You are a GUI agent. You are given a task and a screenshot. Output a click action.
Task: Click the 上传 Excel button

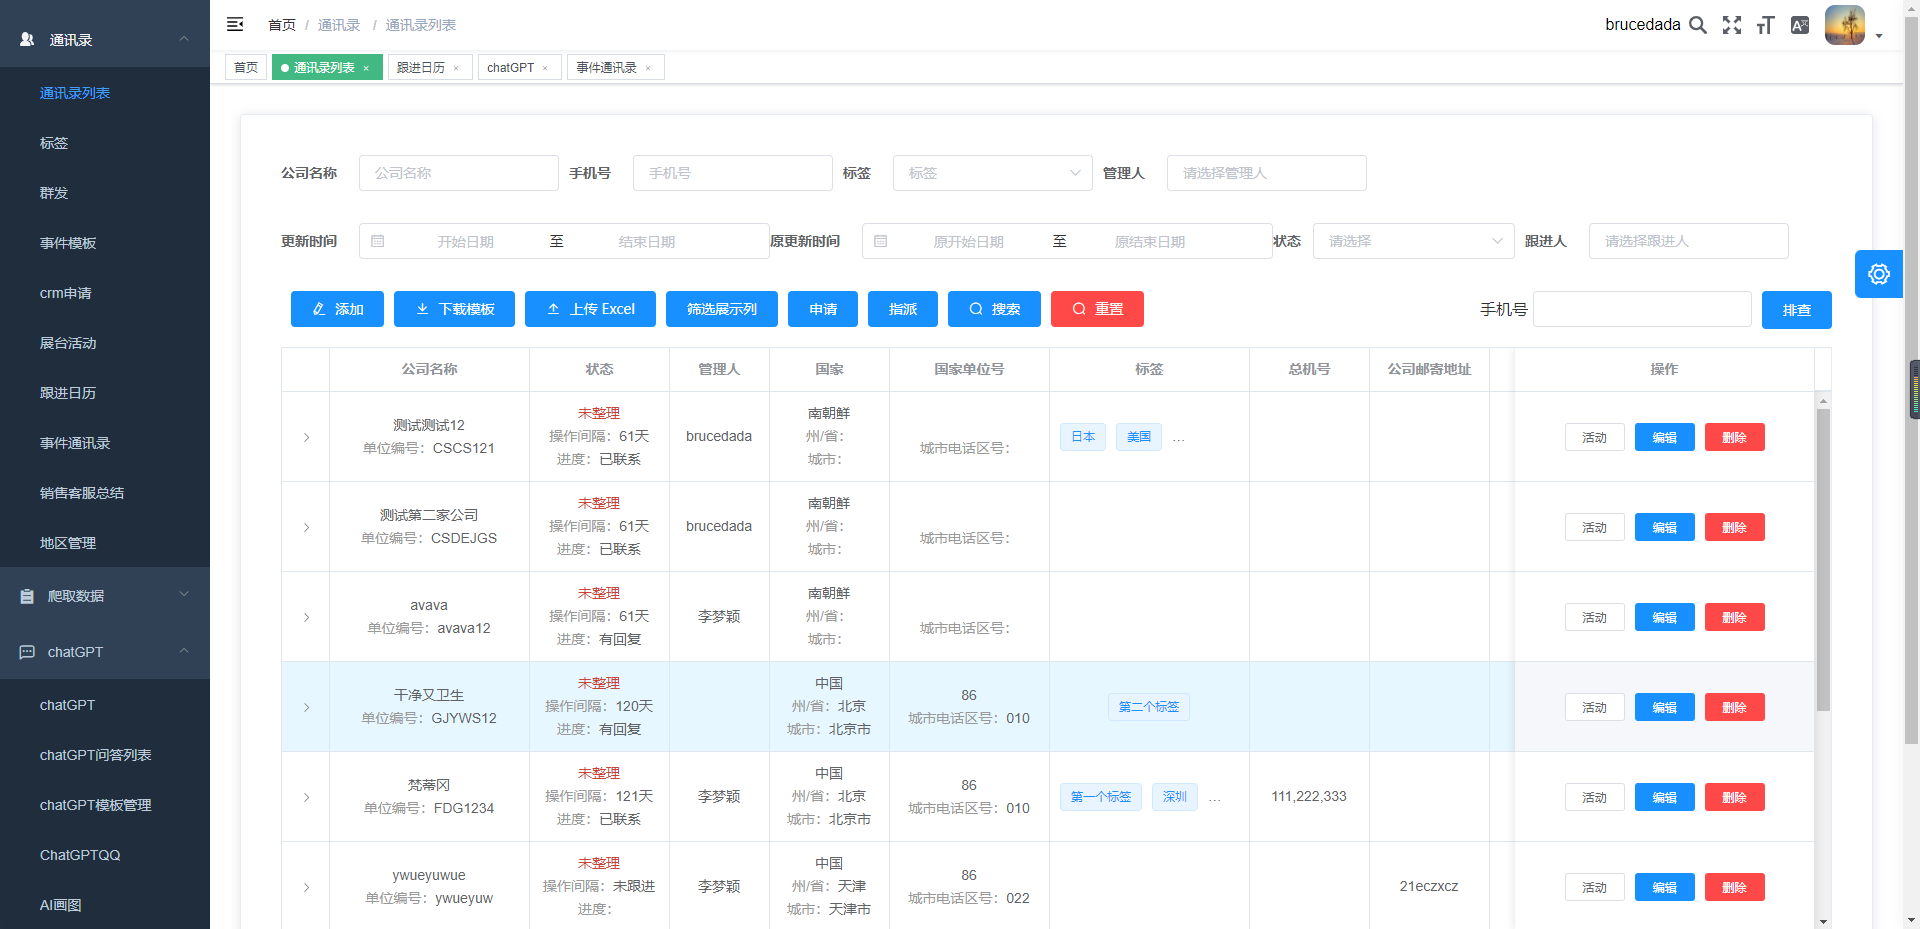(590, 309)
